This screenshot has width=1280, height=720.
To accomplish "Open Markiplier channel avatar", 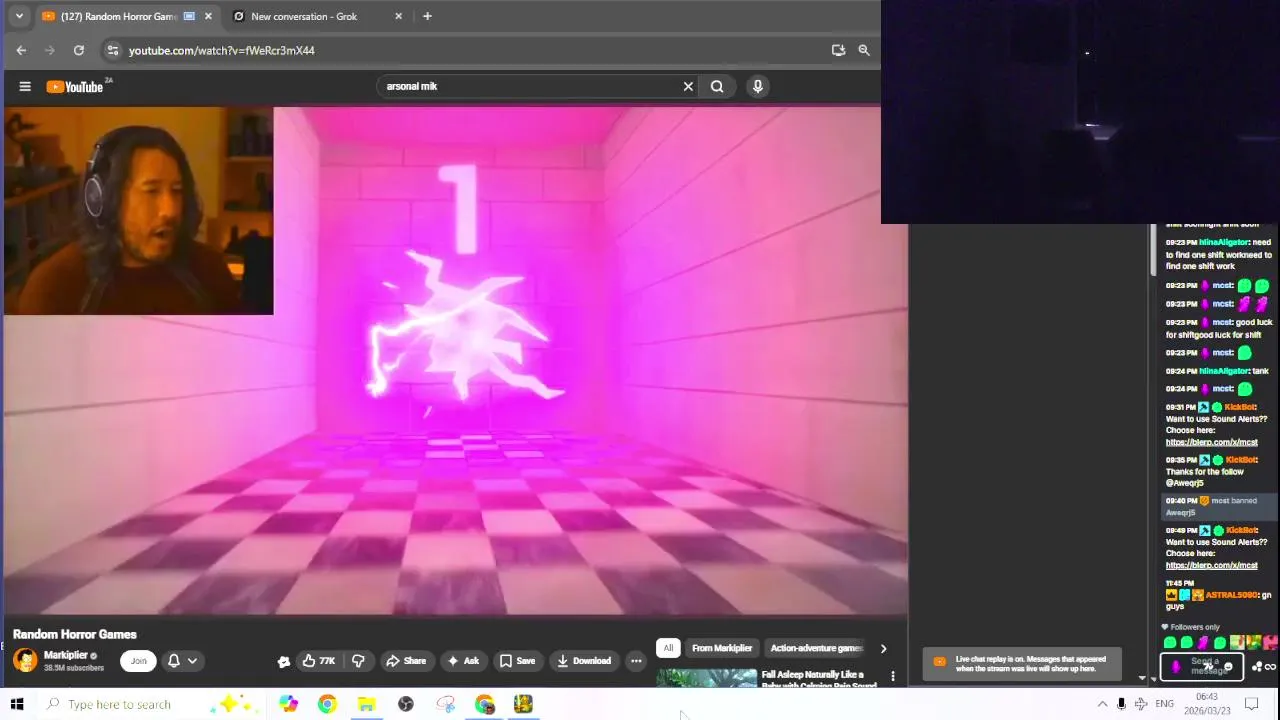I will click(25, 660).
